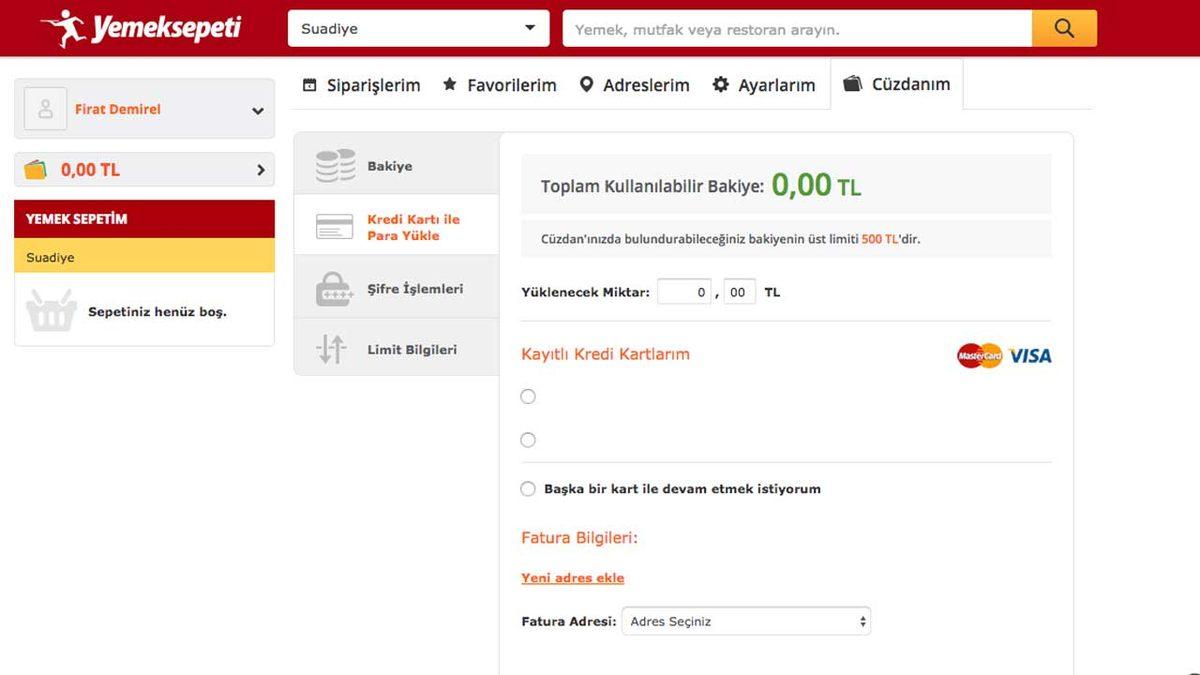The width and height of the screenshot is (1200, 675).
Task: Click the Yeni adres ekle link
Action: pyautogui.click(x=571, y=578)
